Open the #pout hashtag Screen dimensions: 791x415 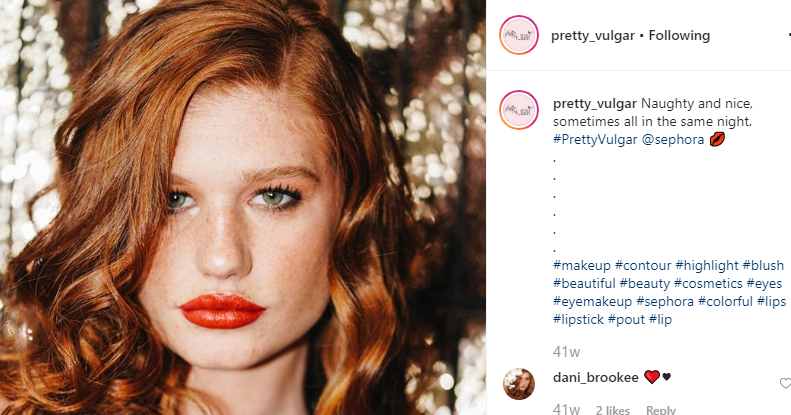627,319
